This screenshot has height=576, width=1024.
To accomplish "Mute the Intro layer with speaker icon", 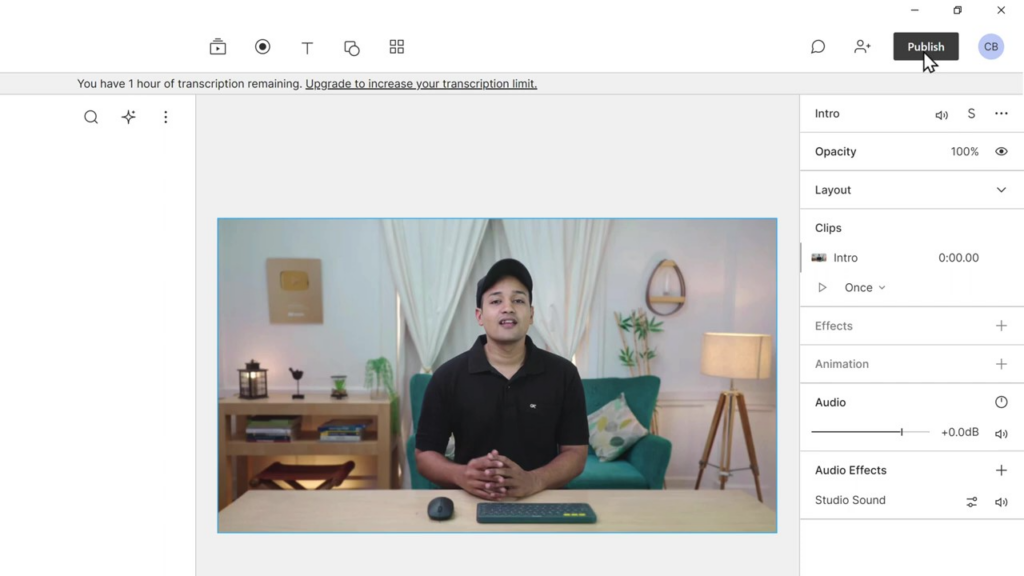I will tap(941, 115).
